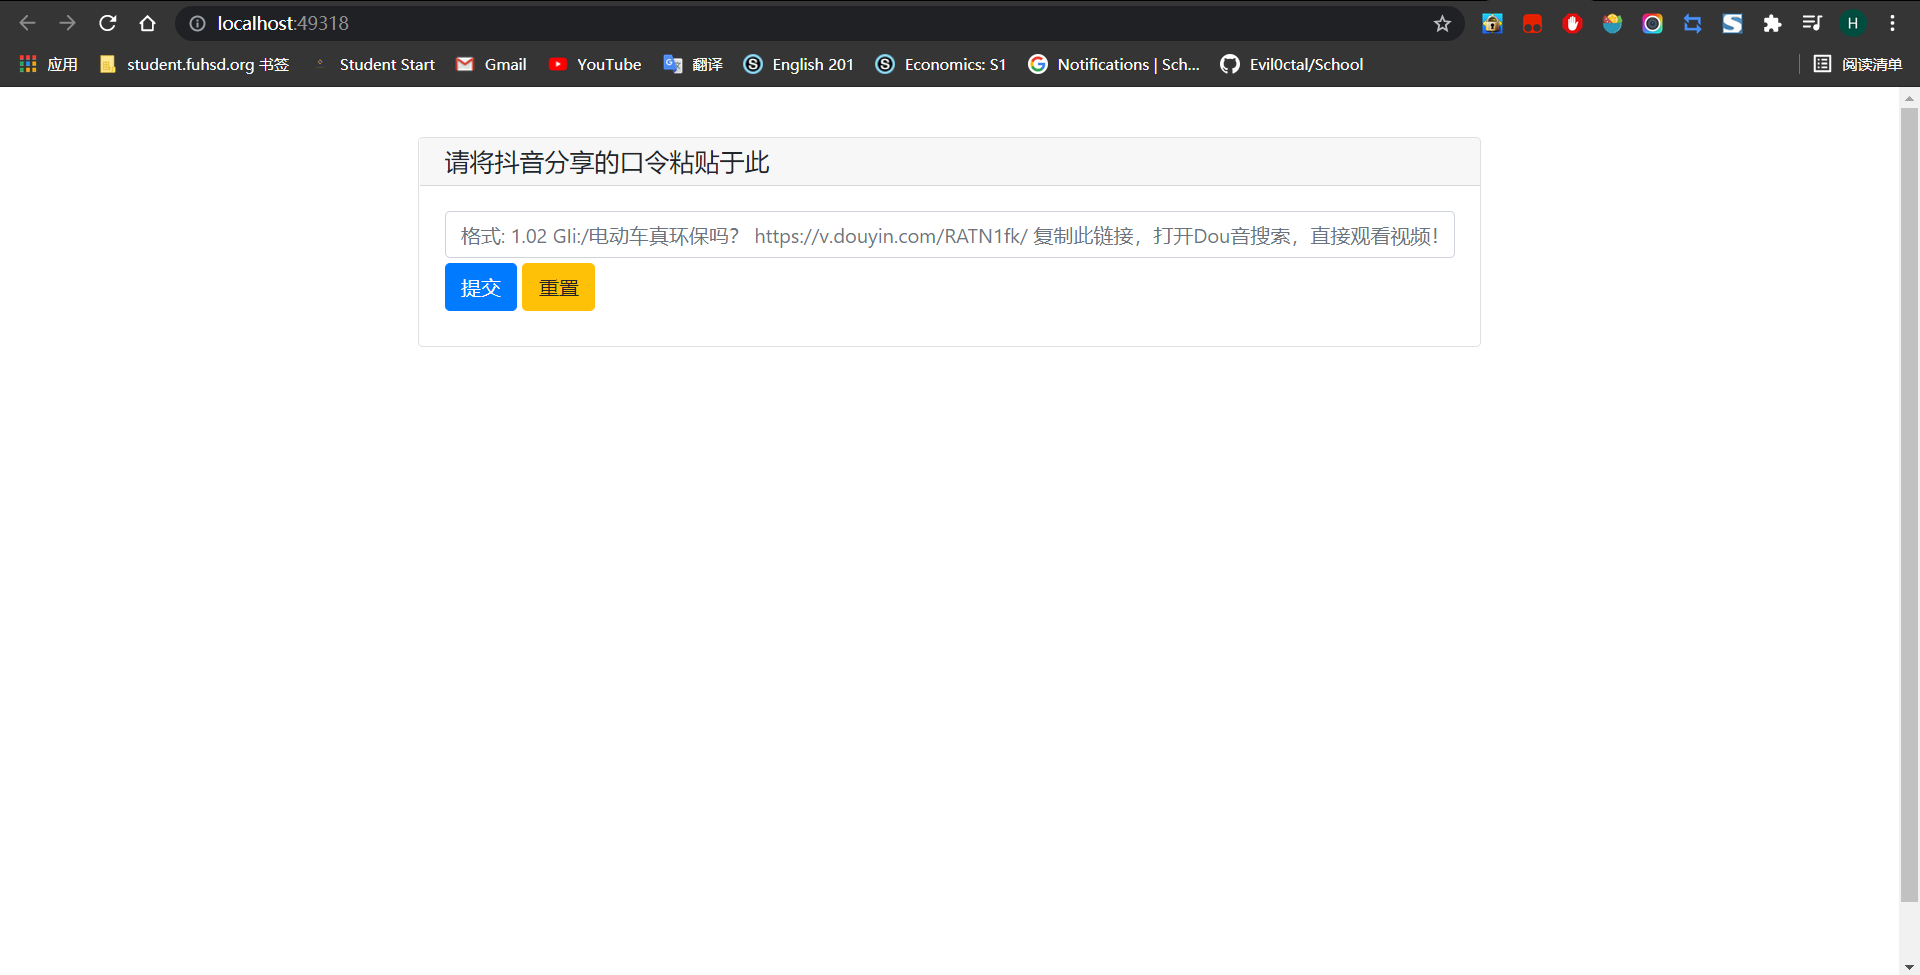The image size is (1920, 975).
Task: Open the media control playlist icon
Action: coord(1812,23)
